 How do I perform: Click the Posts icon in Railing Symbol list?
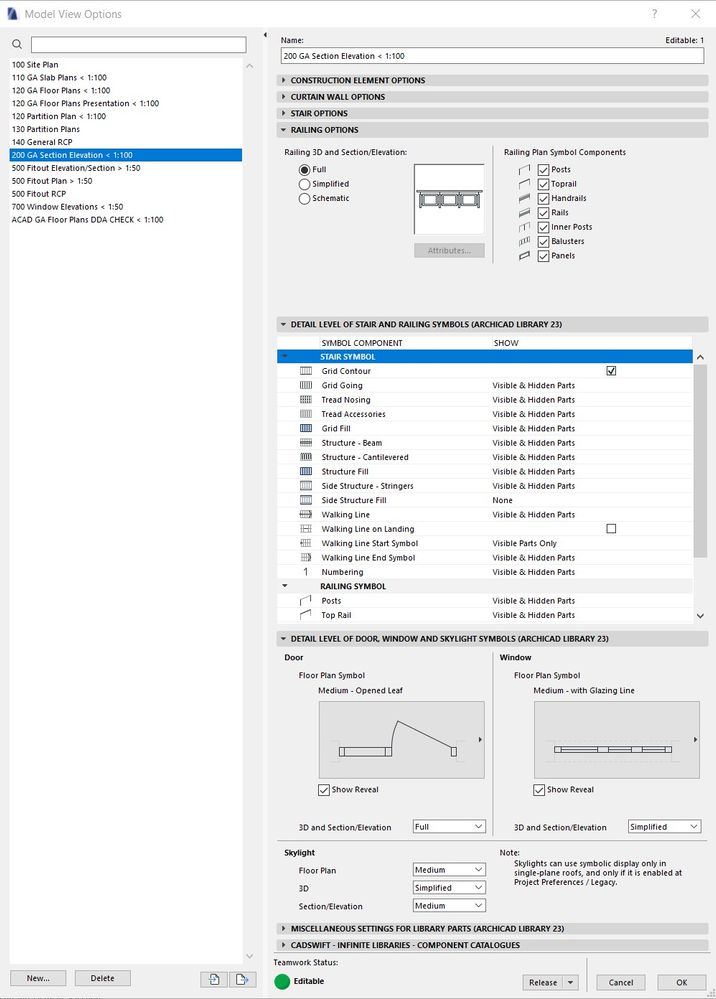tap(306, 600)
